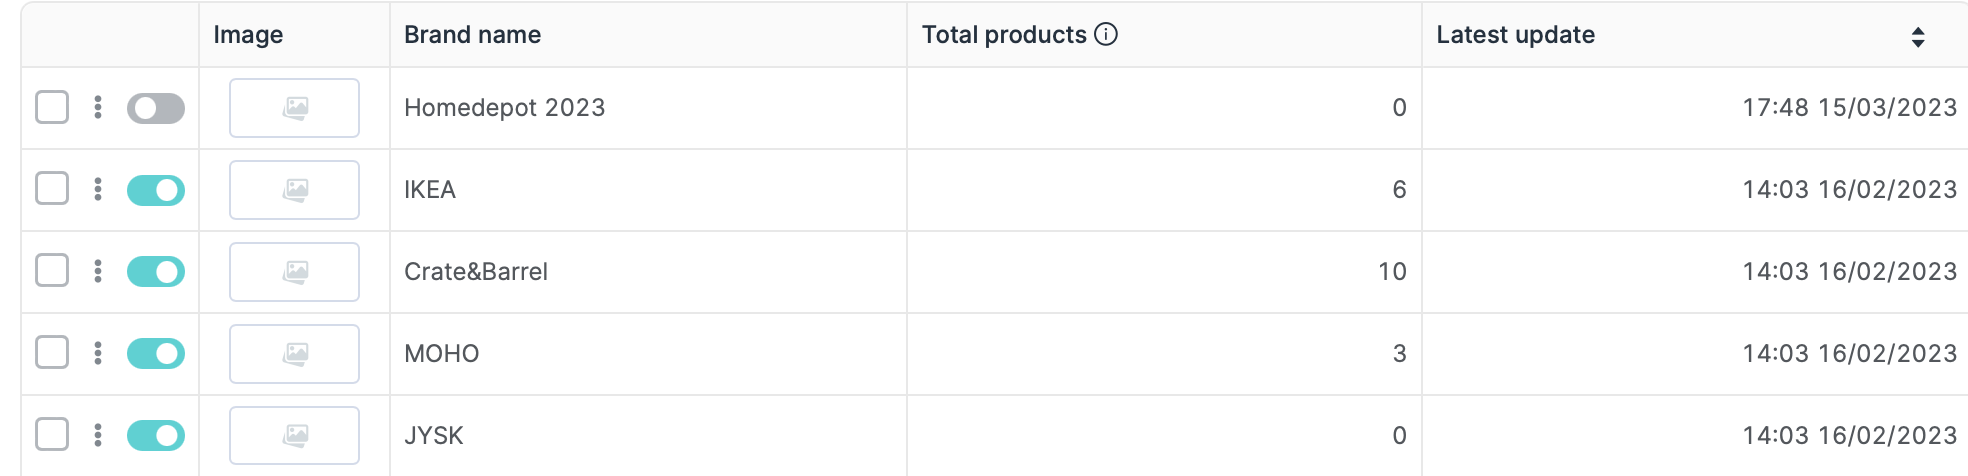Screen dimensions: 1968x476
Task: Open the MOHO brand name
Action: tap(441, 354)
